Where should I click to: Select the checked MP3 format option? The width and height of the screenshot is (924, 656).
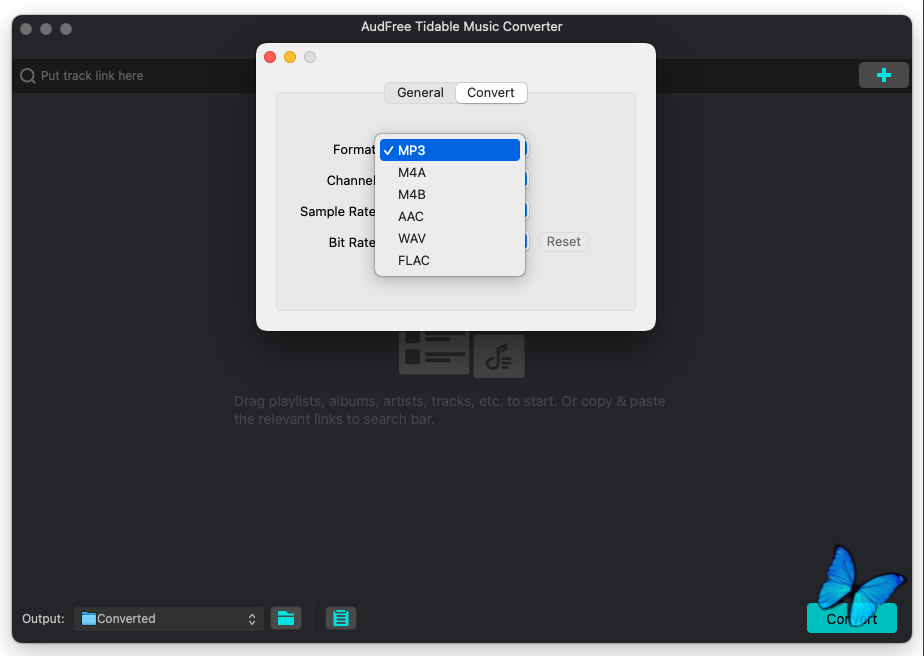click(x=450, y=150)
